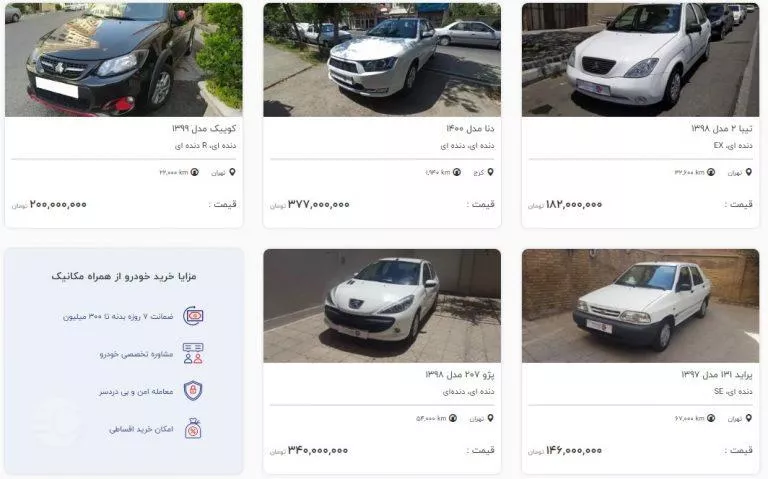Click odometer icon on Peugeot 207 card
The height and width of the screenshot is (479, 768).
[453, 418]
